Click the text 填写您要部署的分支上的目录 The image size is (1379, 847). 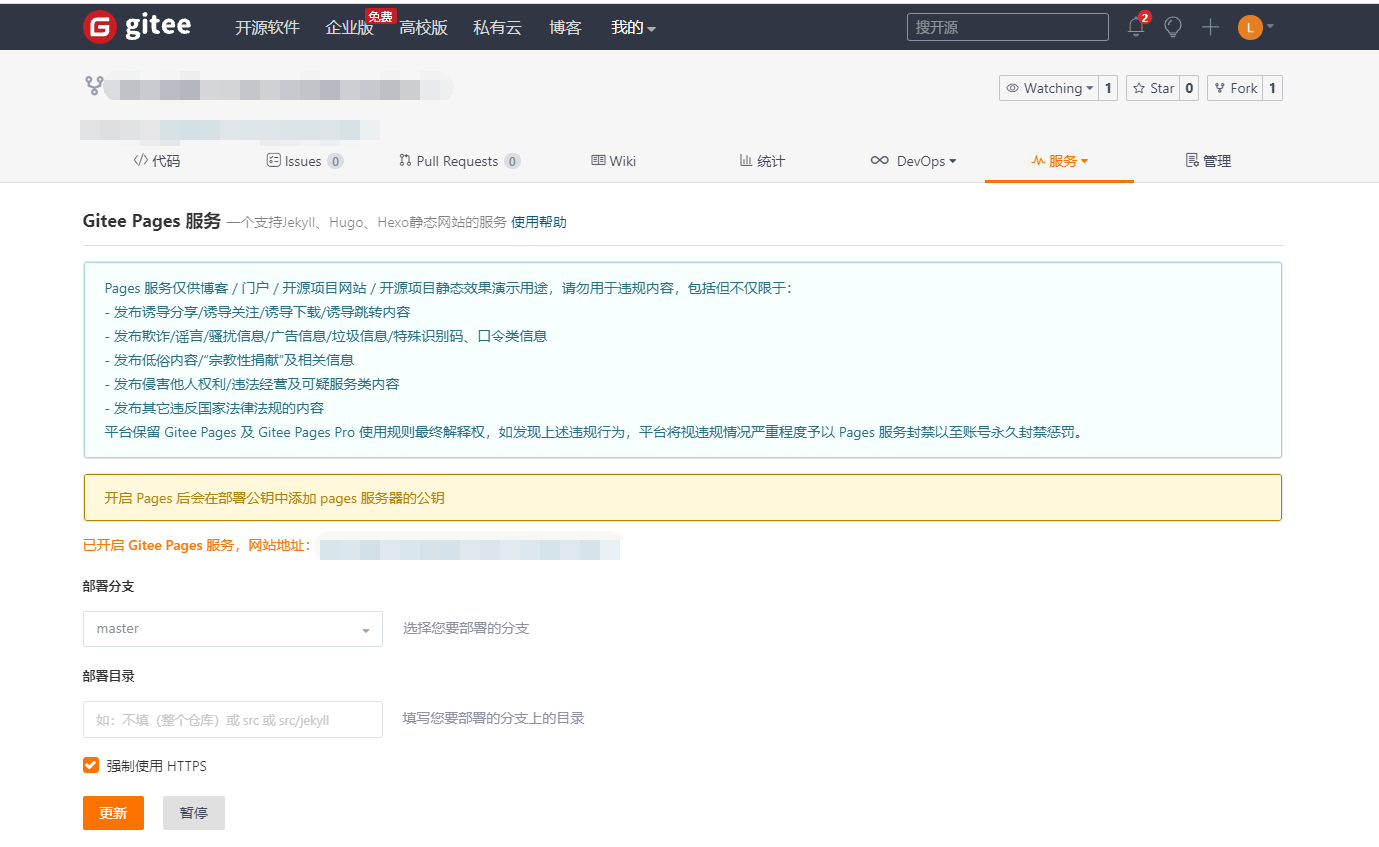click(x=494, y=718)
